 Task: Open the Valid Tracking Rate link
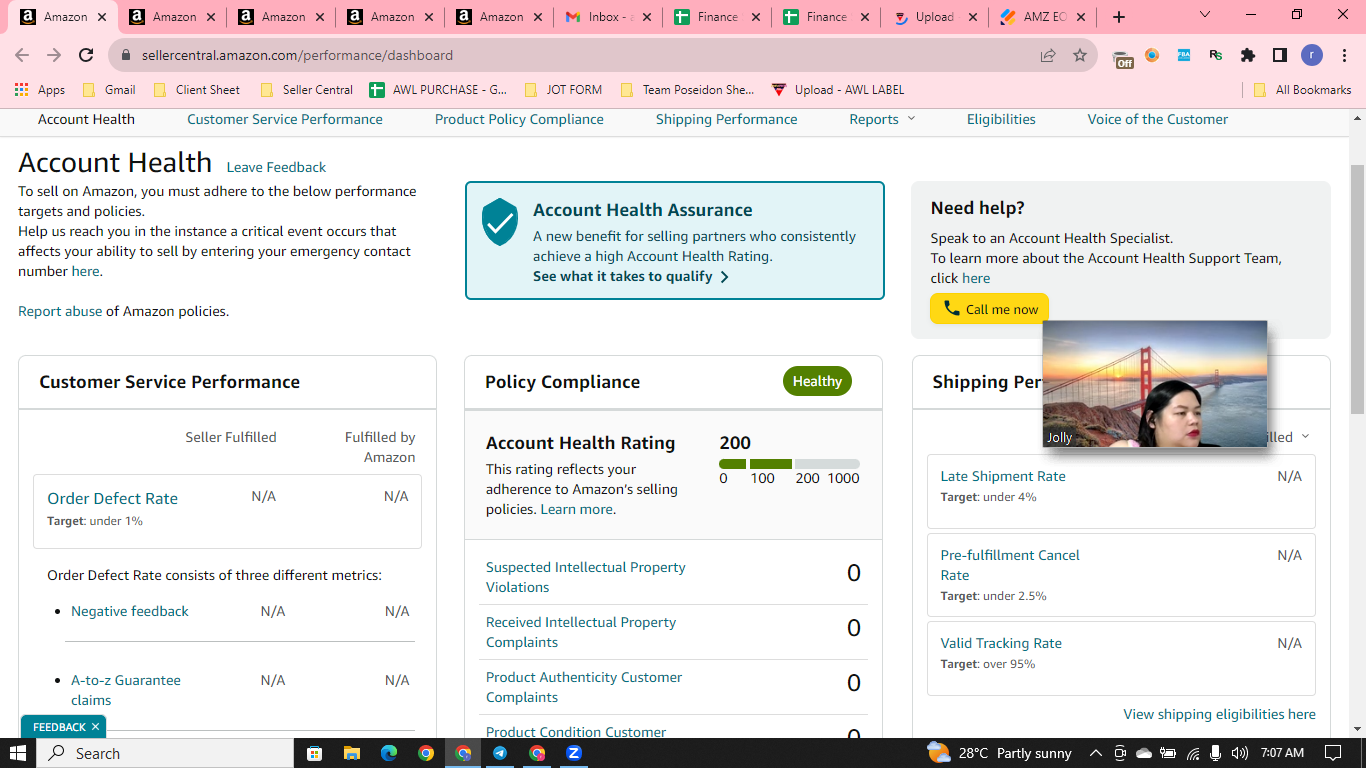pos(1001,643)
